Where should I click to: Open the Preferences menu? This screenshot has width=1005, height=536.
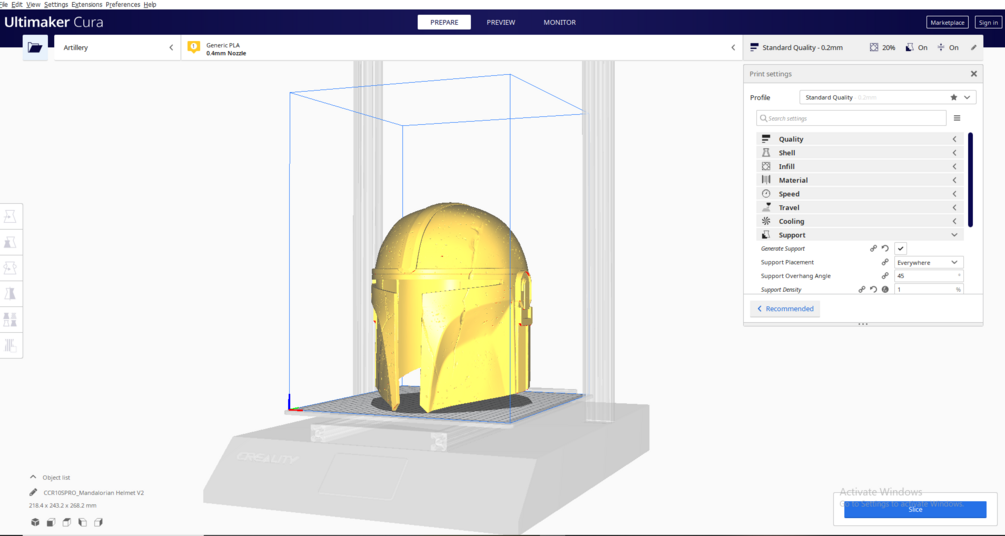pos(122,4)
